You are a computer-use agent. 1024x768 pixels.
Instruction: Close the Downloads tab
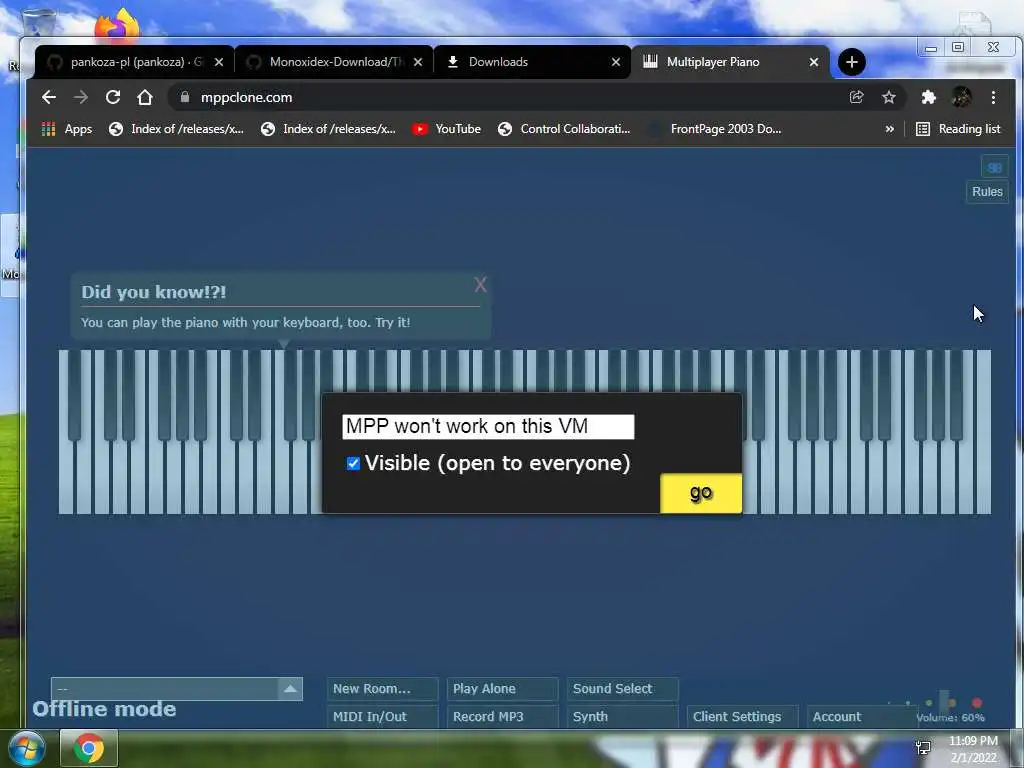[615, 62]
